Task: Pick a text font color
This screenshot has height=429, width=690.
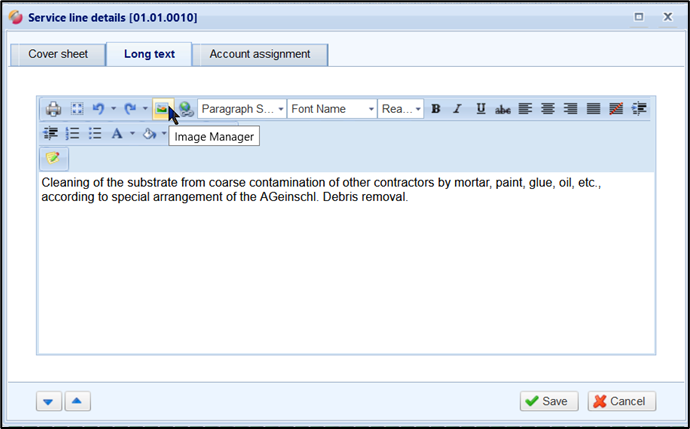Action: pos(117,134)
